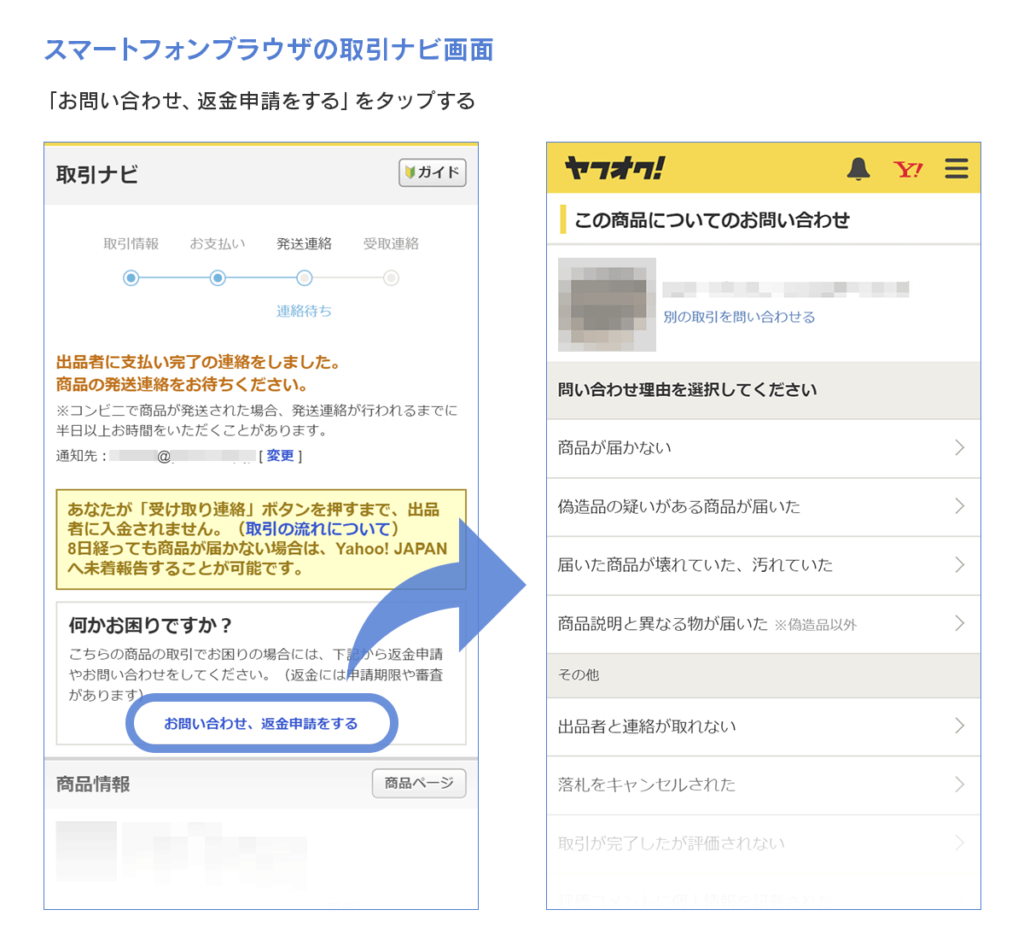Tap the blurred product thumbnail image
Screen dimensions: 1024x939
606,304
